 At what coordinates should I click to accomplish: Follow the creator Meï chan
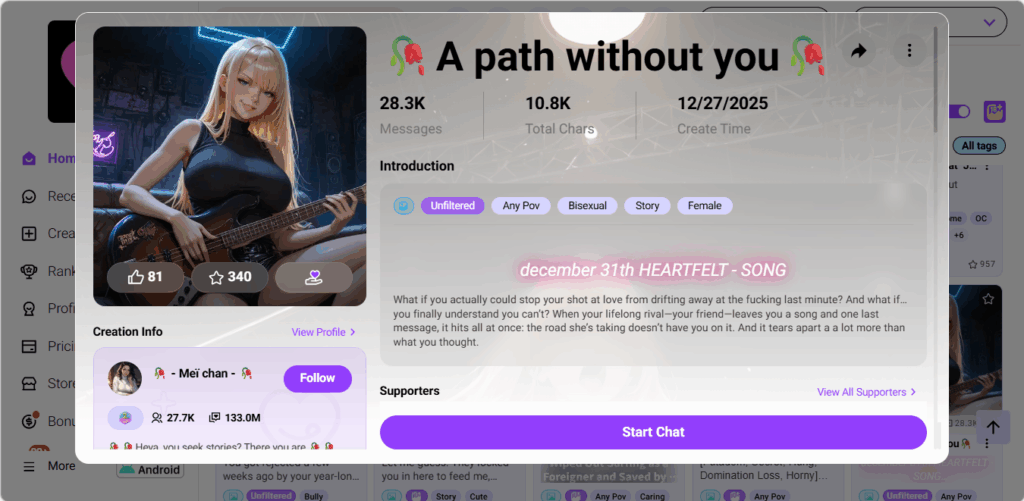317,378
